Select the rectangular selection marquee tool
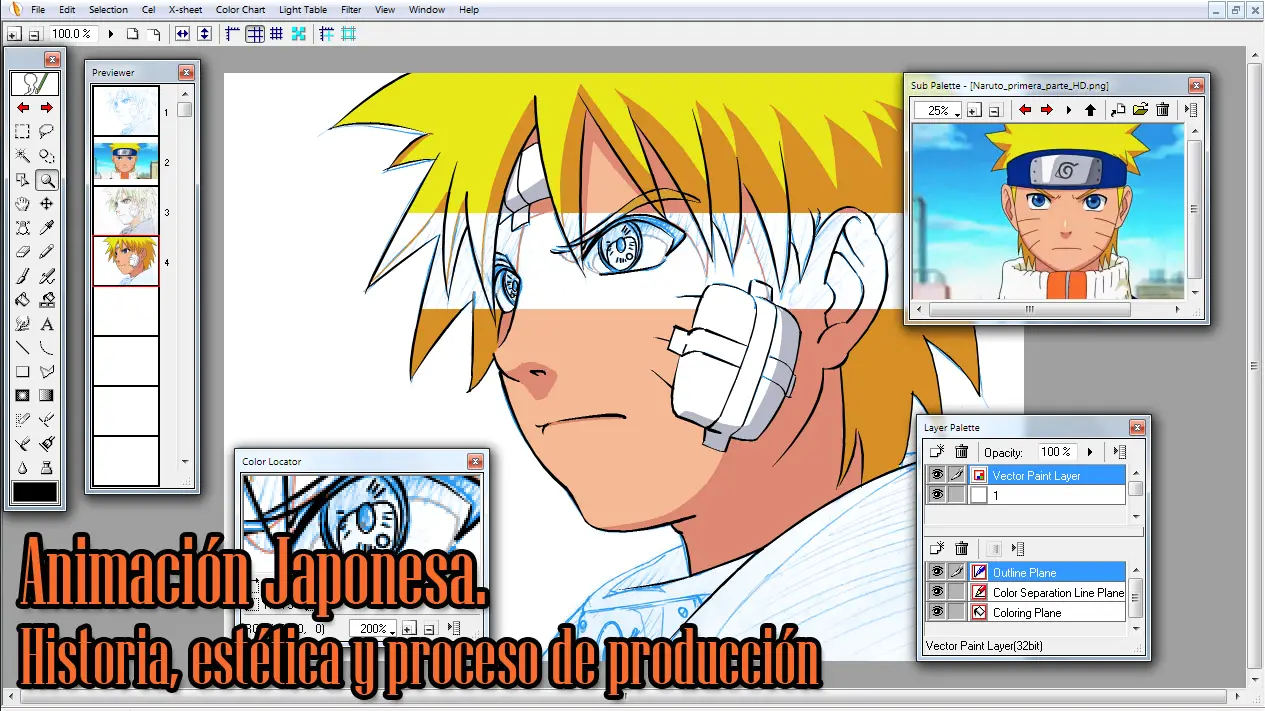The width and height of the screenshot is (1265, 711). (22, 131)
